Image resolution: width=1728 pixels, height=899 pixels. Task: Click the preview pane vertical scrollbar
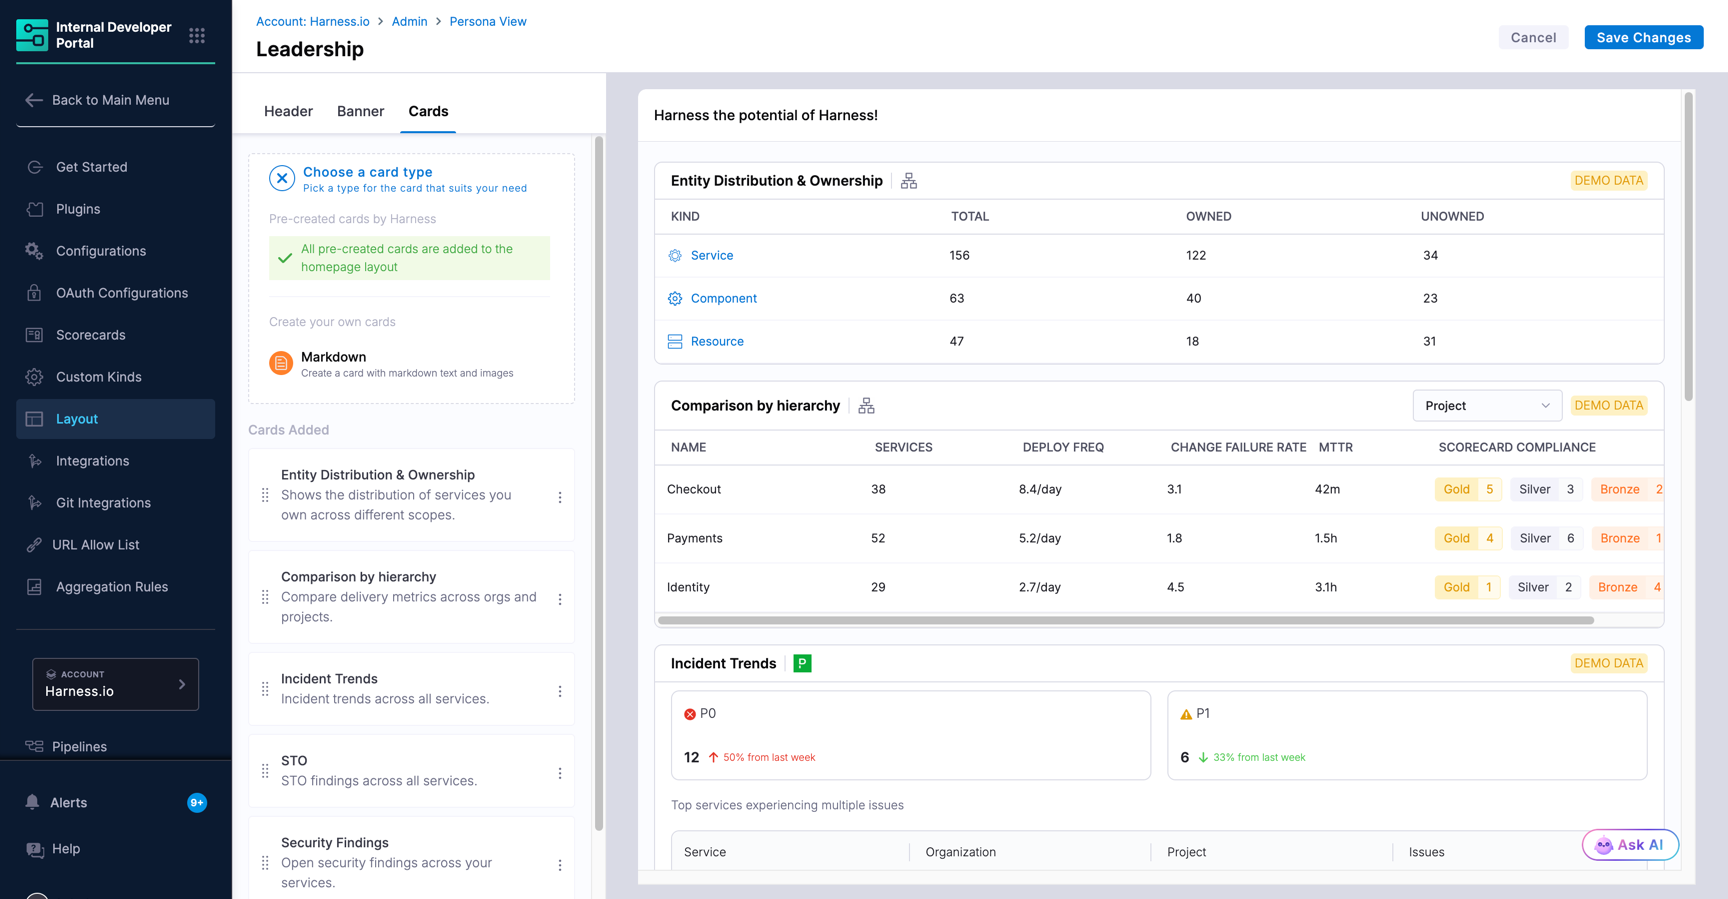[x=1688, y=247]
